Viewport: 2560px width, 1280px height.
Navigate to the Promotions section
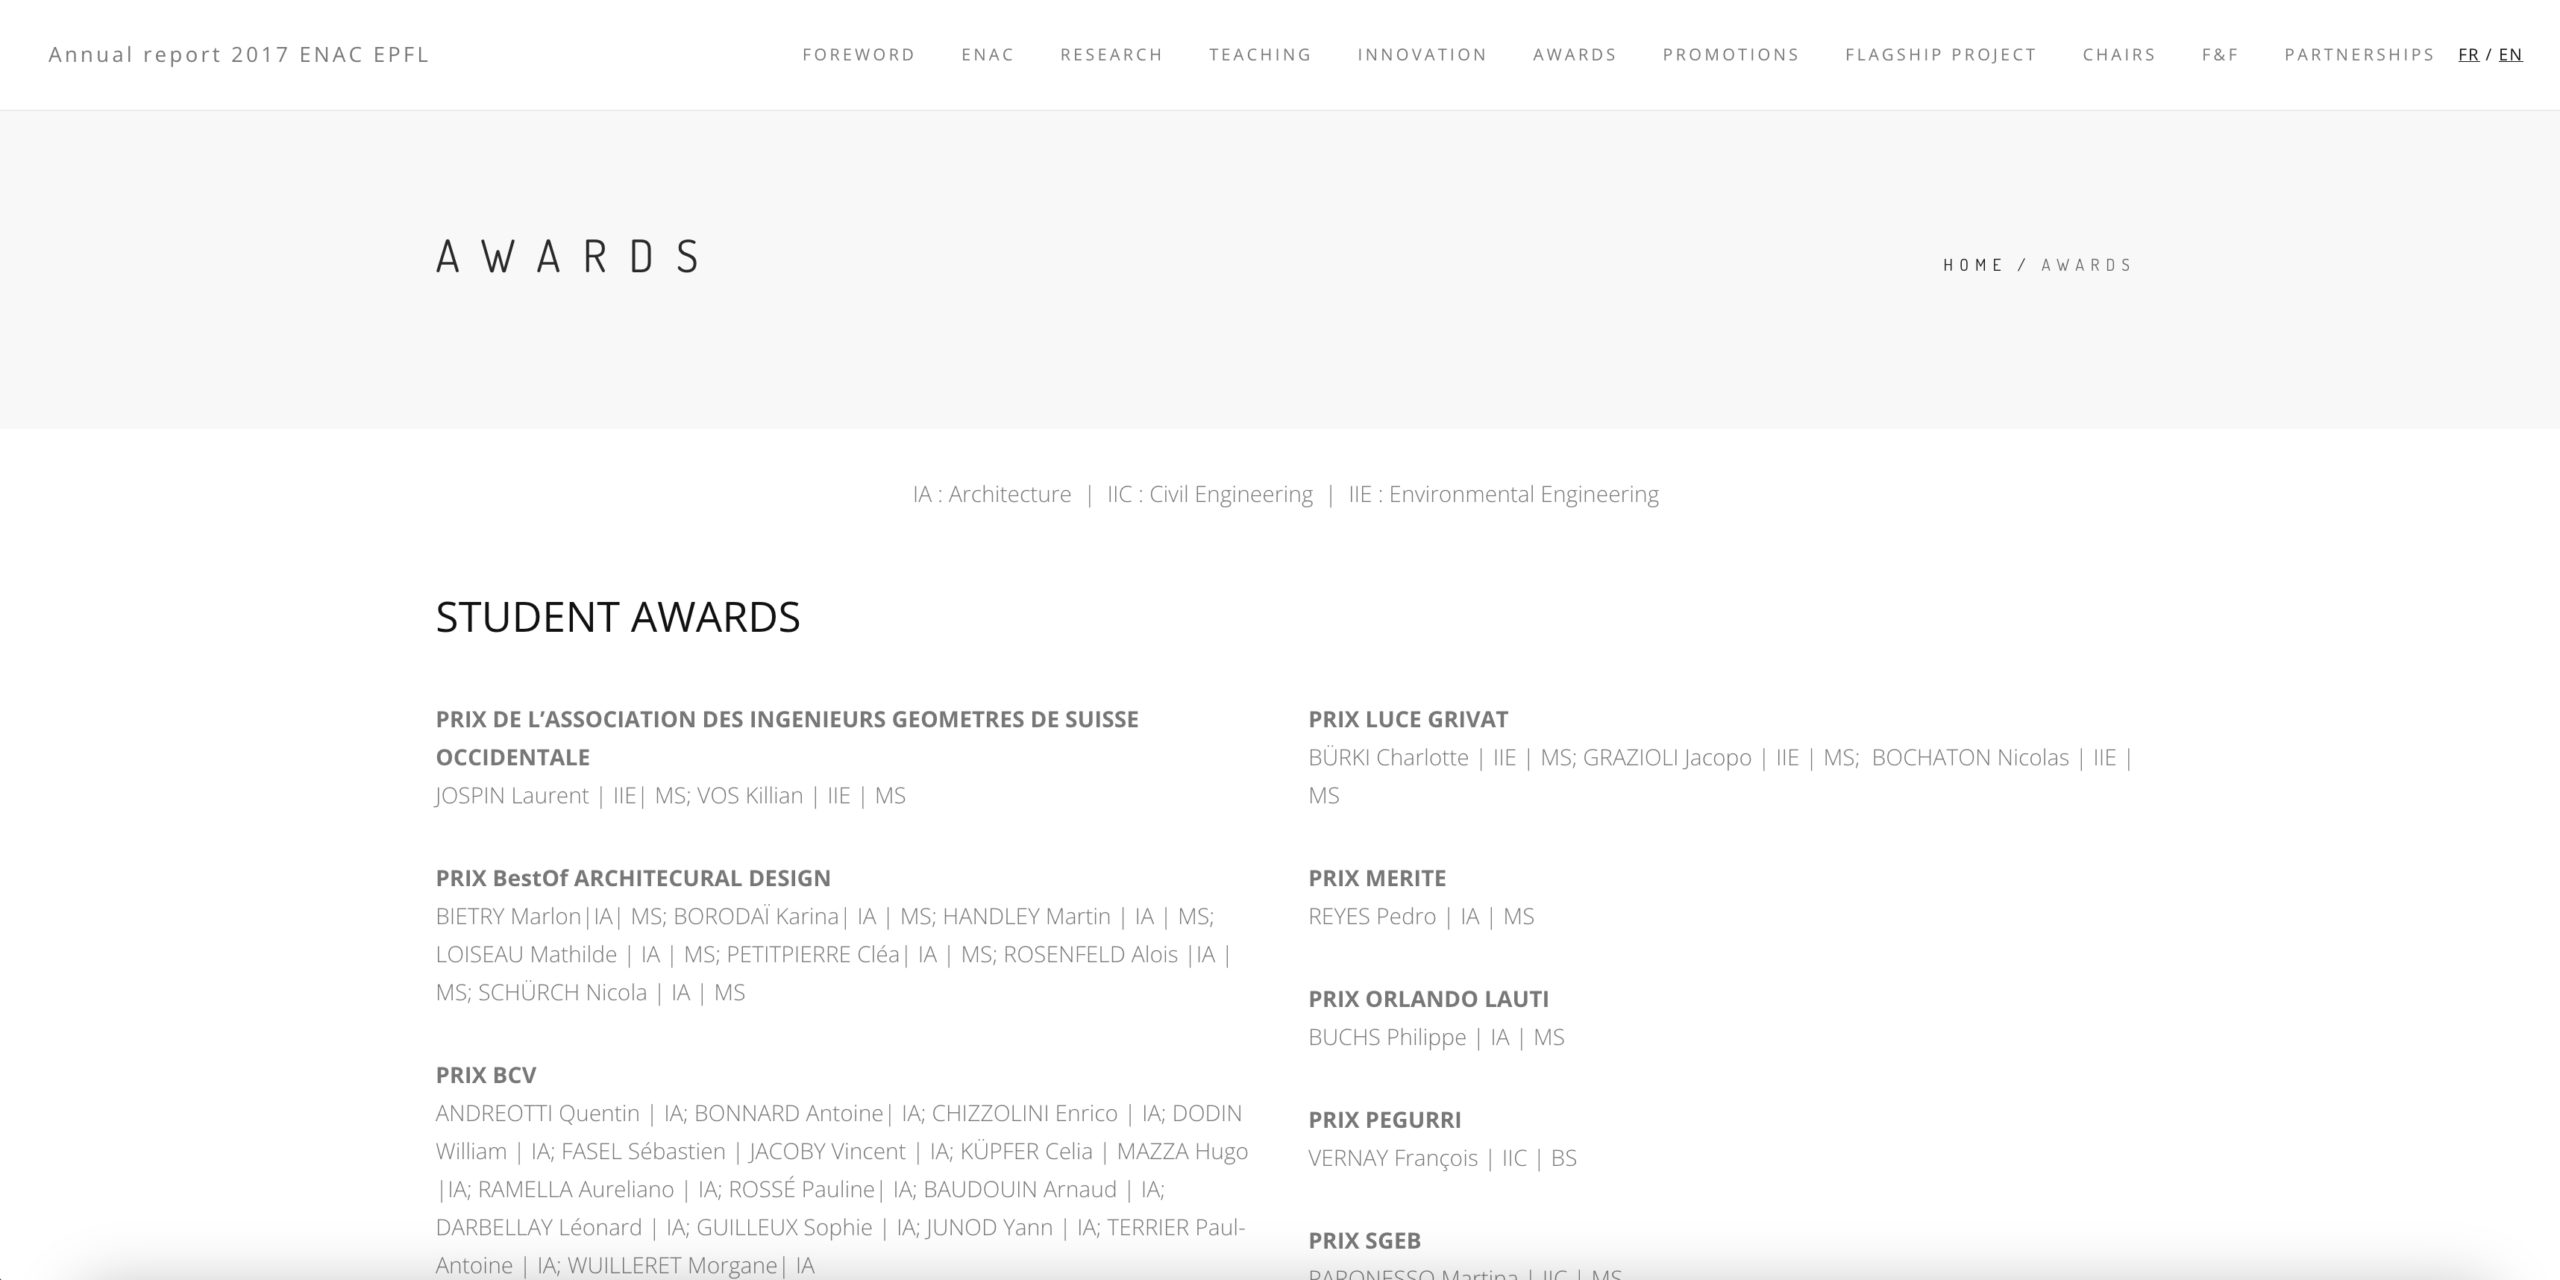click(1730, 55)
